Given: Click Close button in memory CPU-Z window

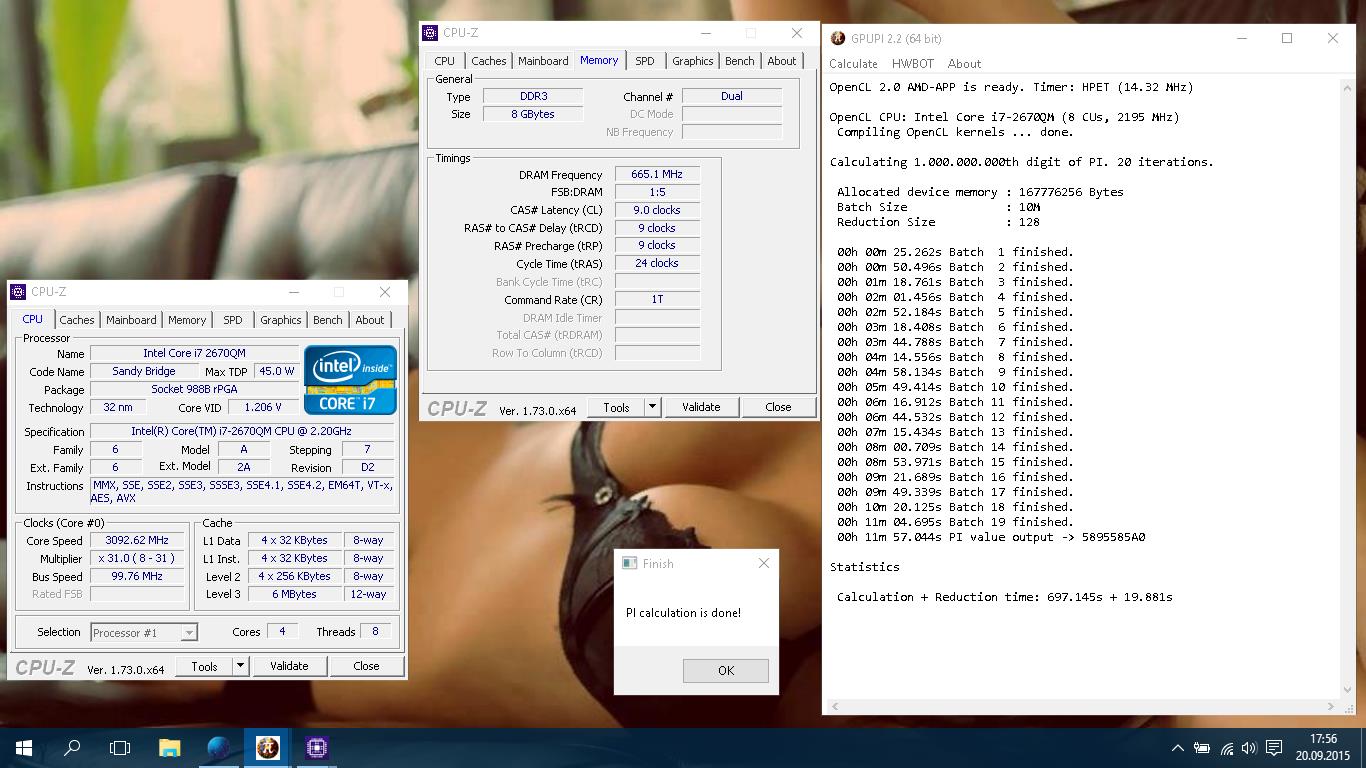Looking at the screenshot, I should [x=778, y=407].
